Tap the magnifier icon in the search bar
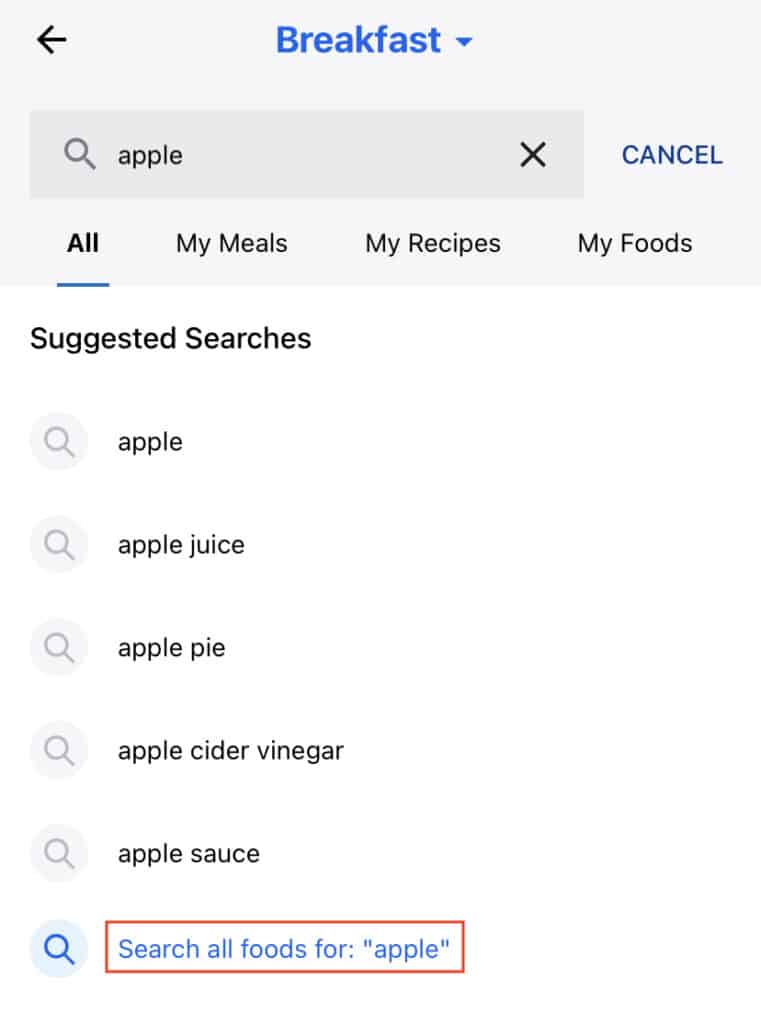 click(x=80, y=155)
